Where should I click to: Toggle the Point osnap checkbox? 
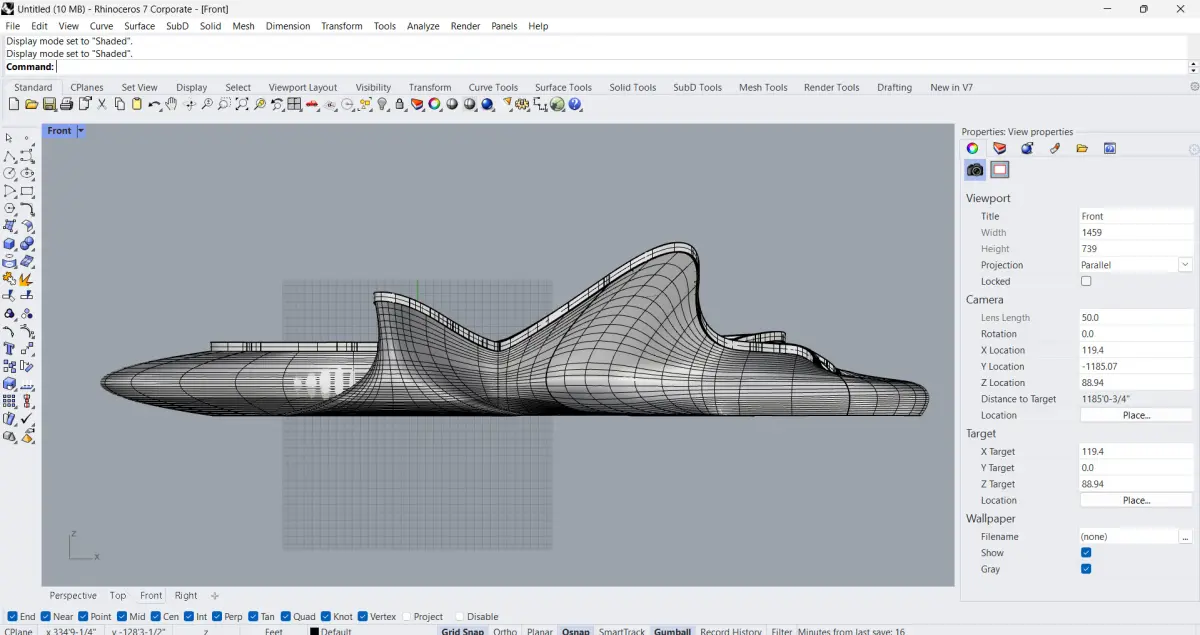[83, 617]
